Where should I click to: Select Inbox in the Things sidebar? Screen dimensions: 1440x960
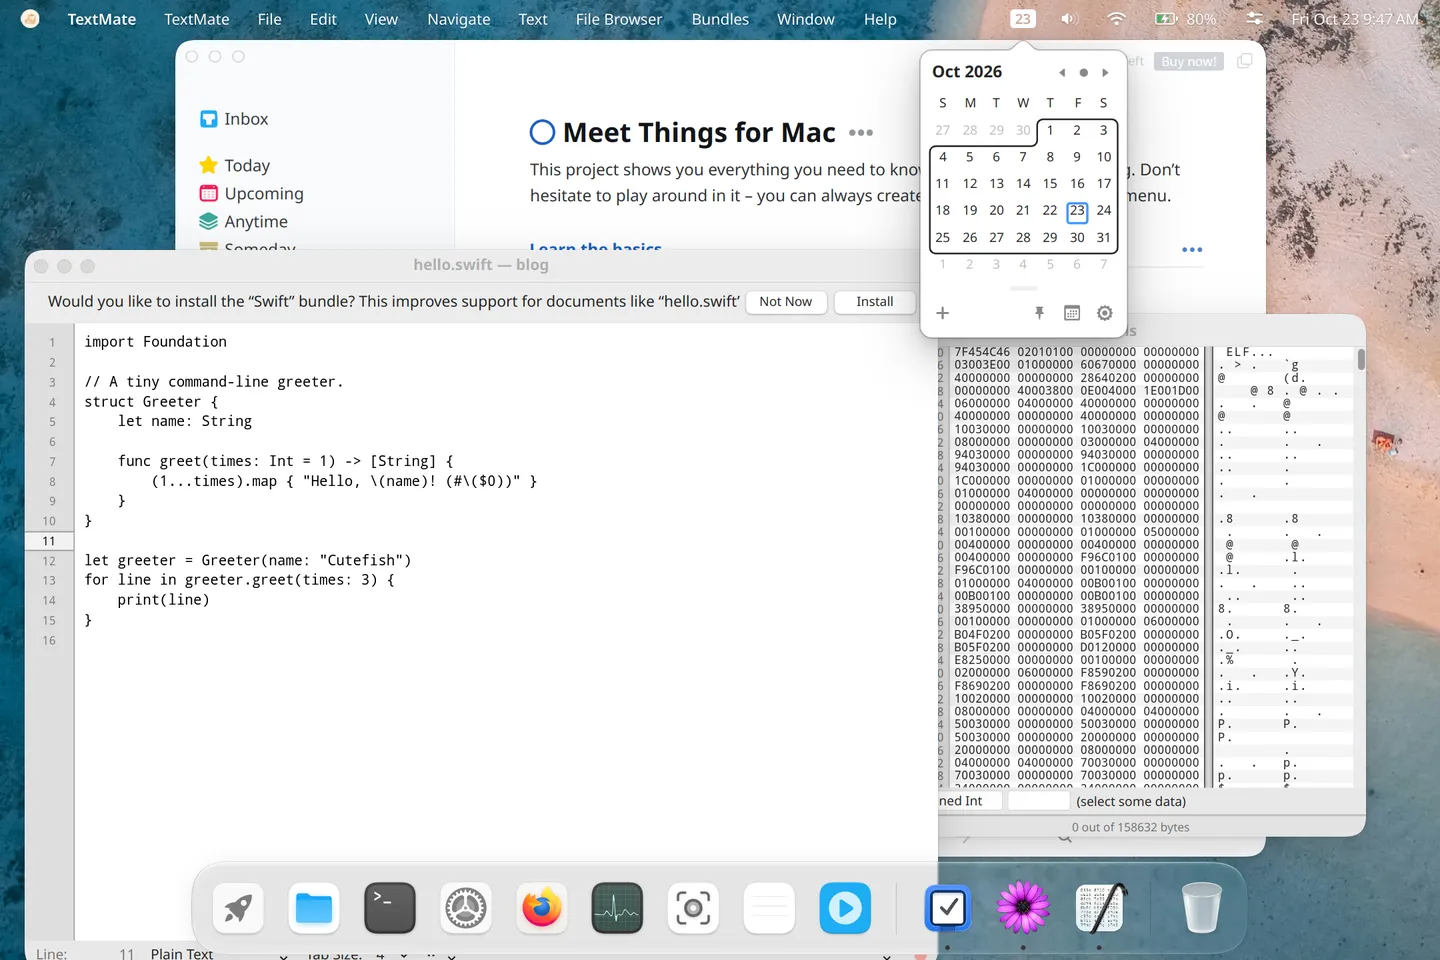point(234,119)
